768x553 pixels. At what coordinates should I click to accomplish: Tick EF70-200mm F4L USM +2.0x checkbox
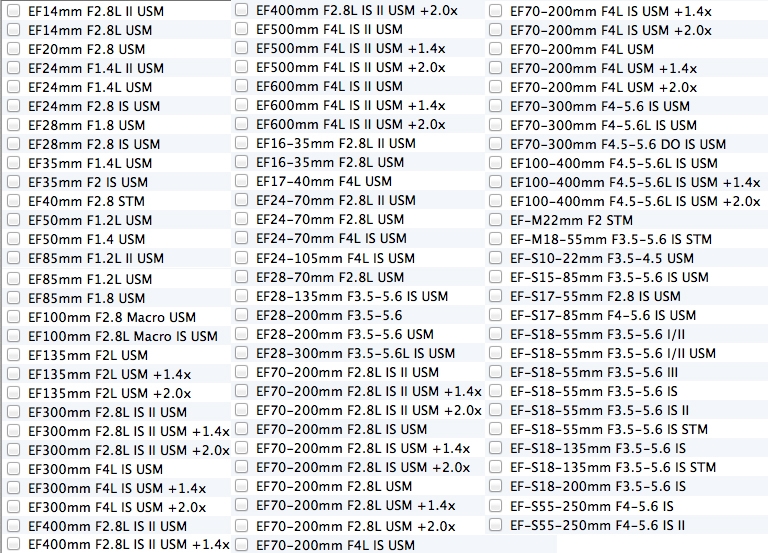coord(496,87)
